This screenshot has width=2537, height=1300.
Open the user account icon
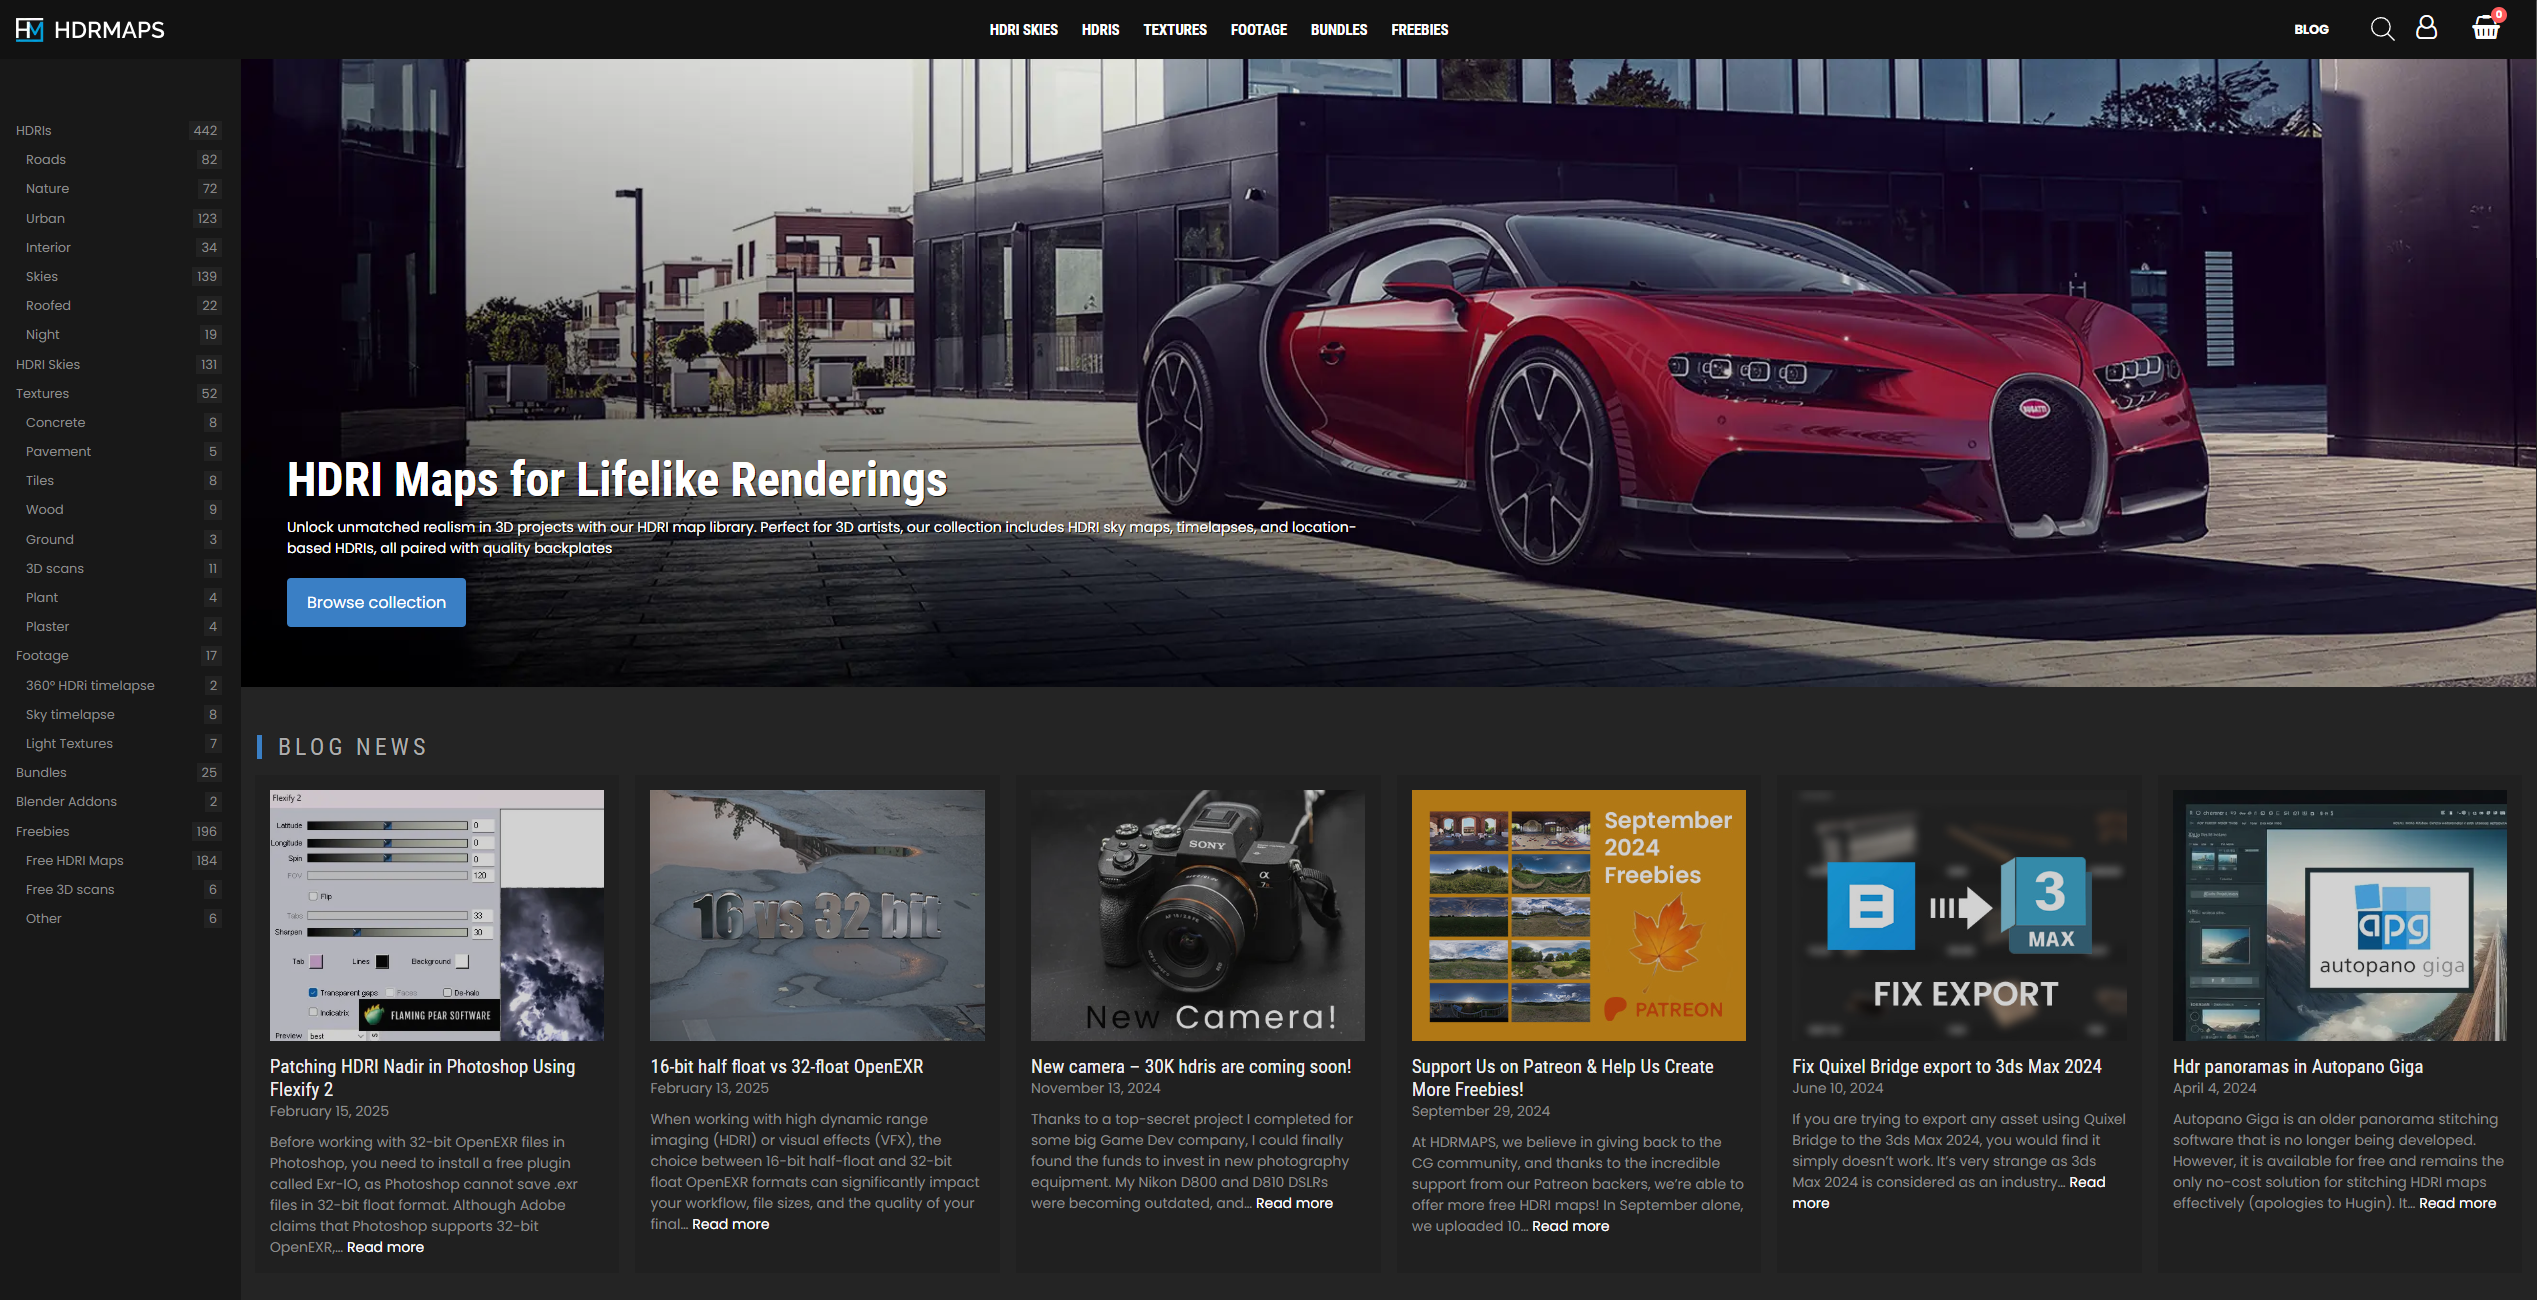[2426, 28]
